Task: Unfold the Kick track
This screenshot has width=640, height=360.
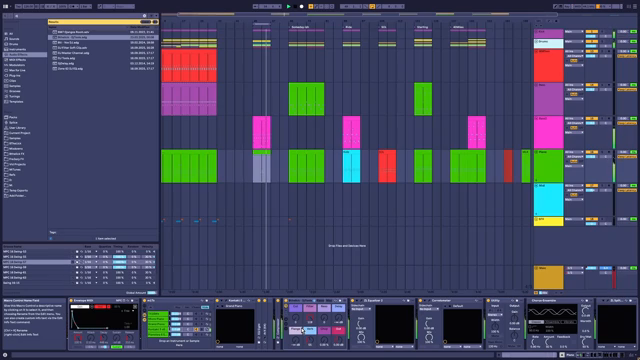Action: pyautogui.click(x=536, y=32)
